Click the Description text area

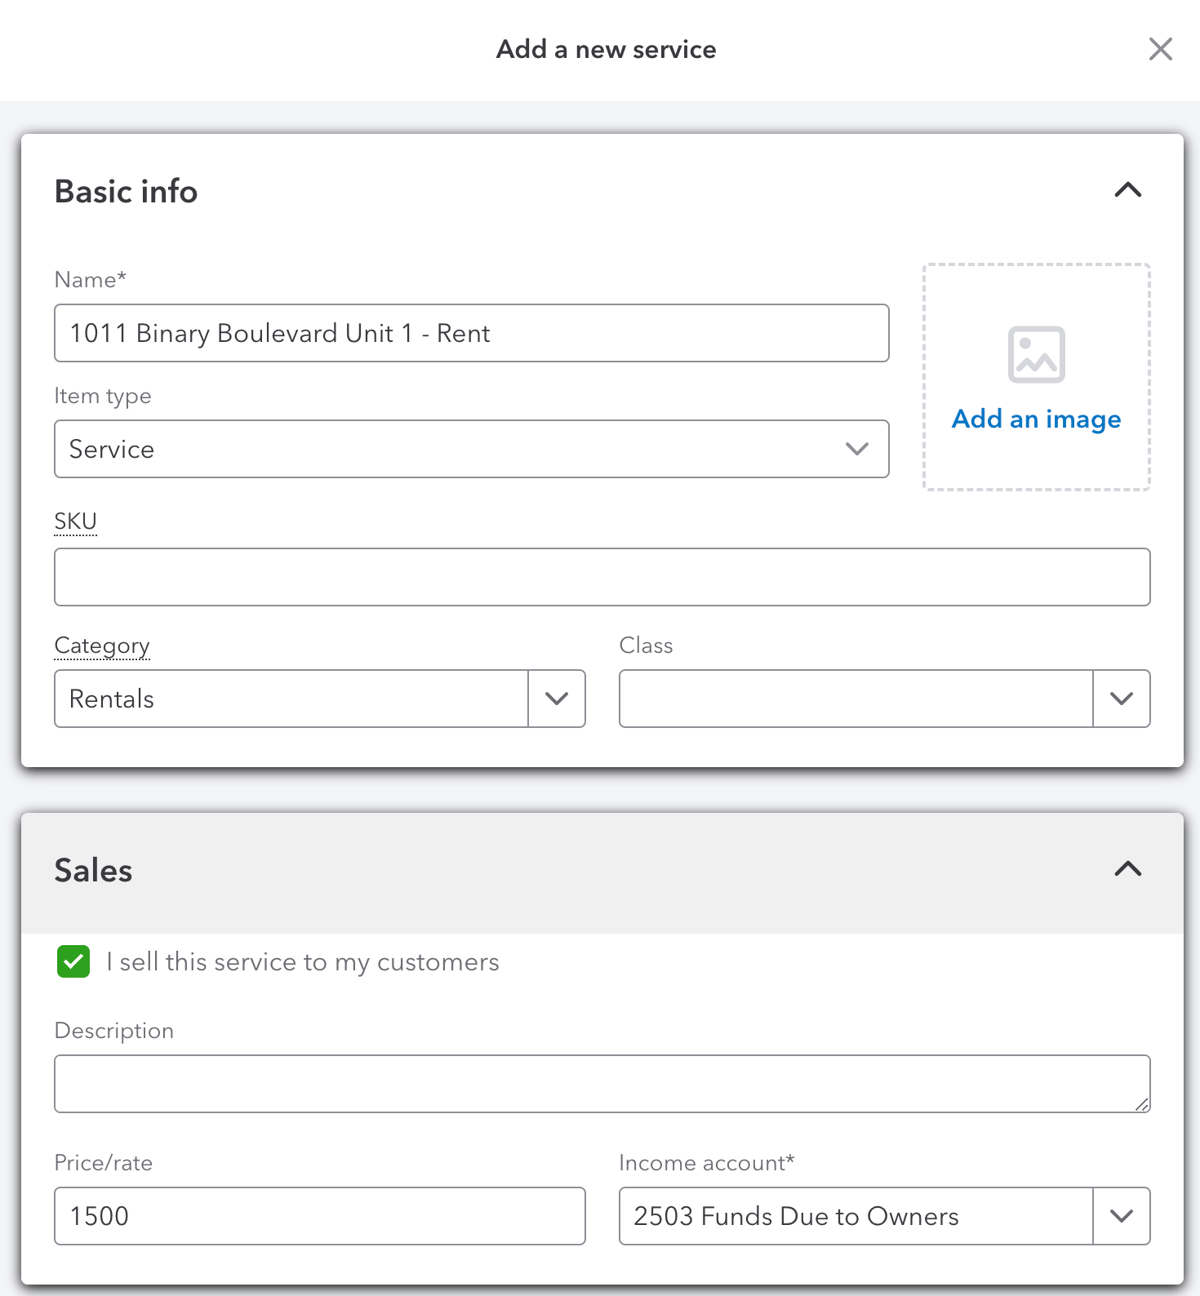pos(600,1084)
